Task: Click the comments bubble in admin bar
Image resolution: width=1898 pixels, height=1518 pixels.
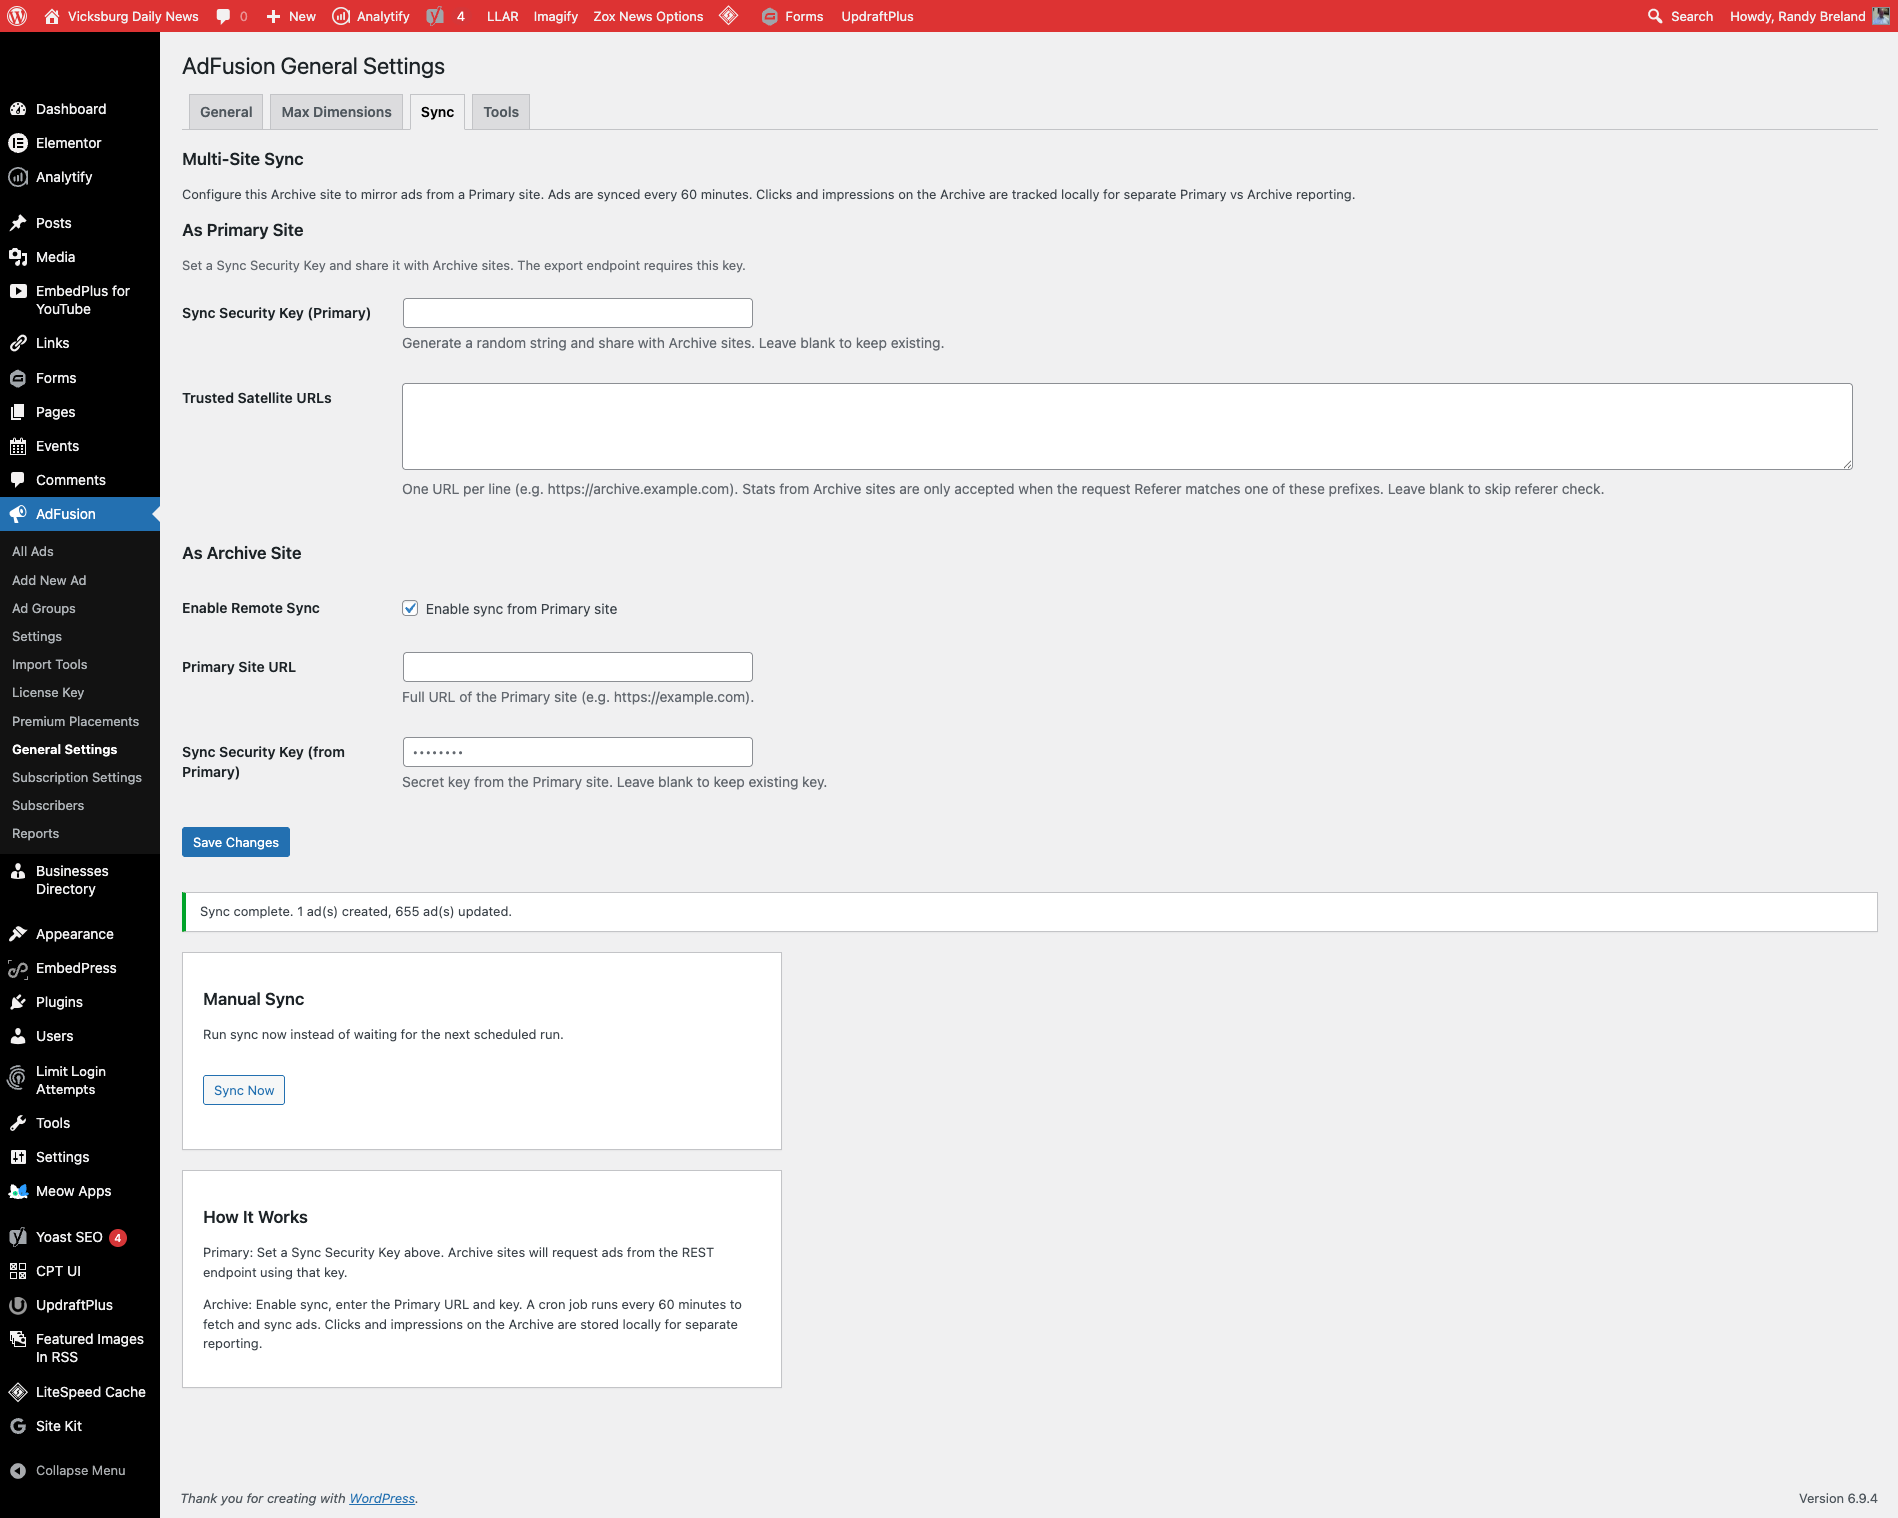Action: coord(223,16)
